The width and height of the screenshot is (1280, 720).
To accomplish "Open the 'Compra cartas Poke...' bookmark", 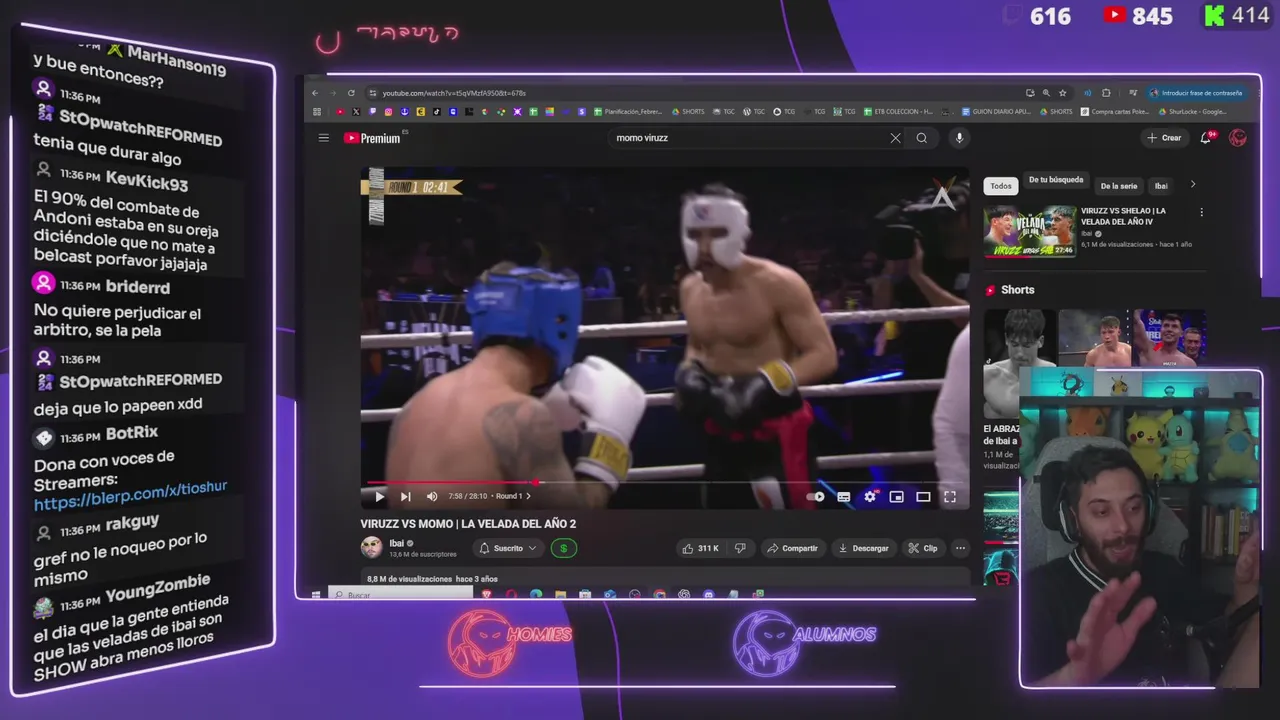I will [1114, 112].
